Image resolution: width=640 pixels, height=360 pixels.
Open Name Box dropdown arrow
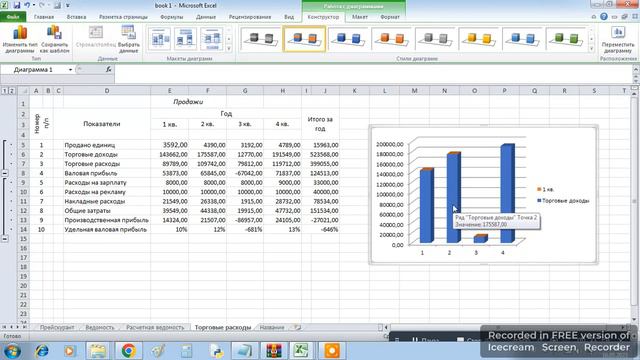coord(70,70)
